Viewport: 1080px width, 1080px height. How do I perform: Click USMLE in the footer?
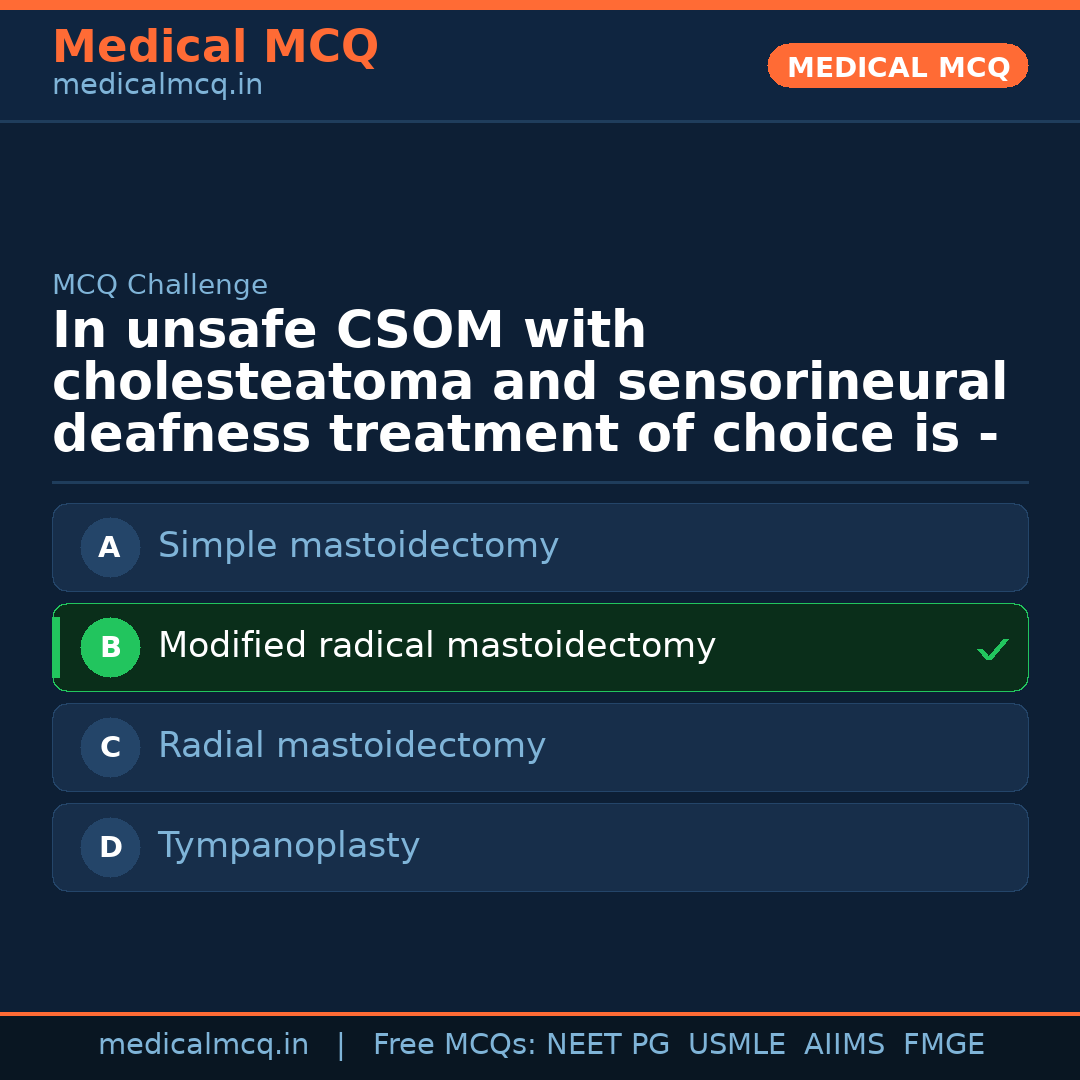736,1045
